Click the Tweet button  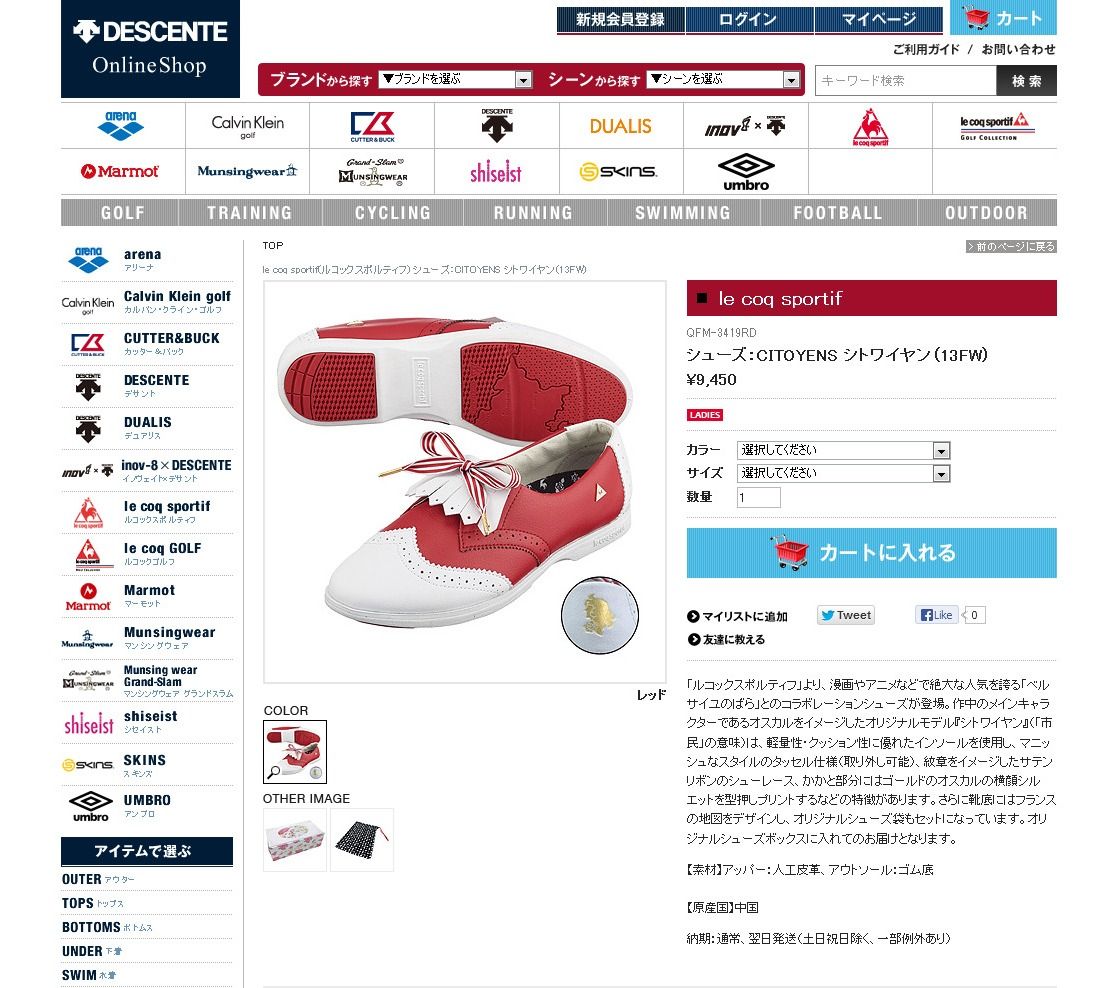[846, 615]
